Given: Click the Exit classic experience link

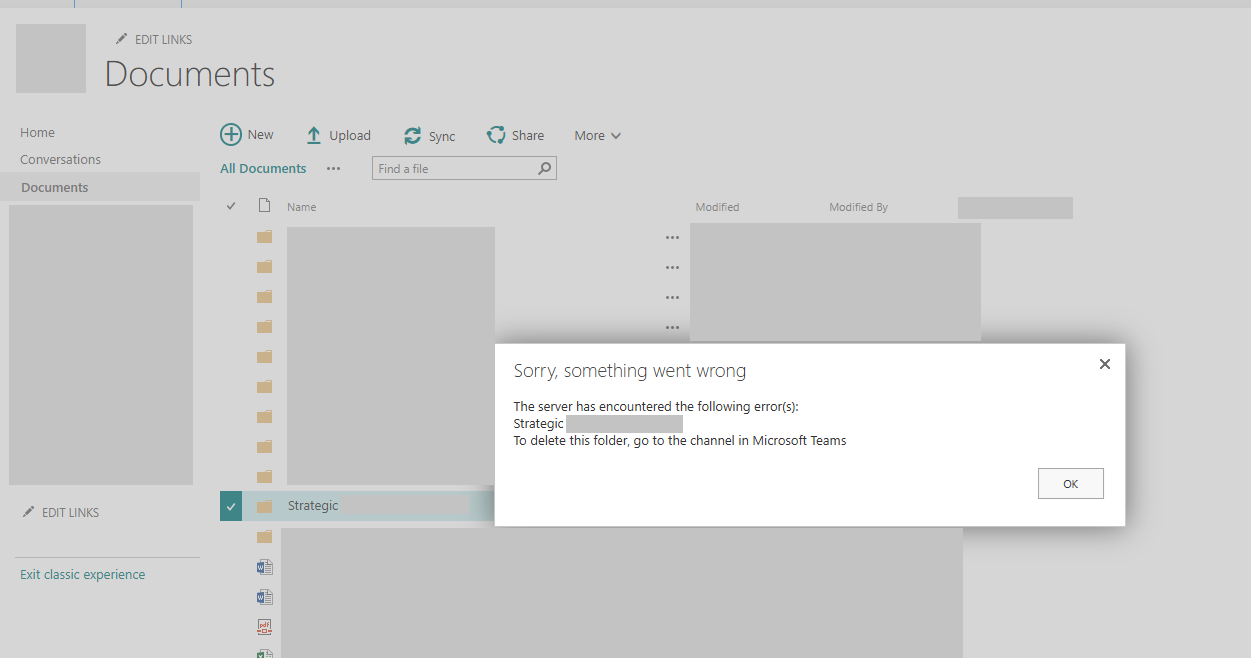Looking at the screenshot, I should [x=82, y=574].
